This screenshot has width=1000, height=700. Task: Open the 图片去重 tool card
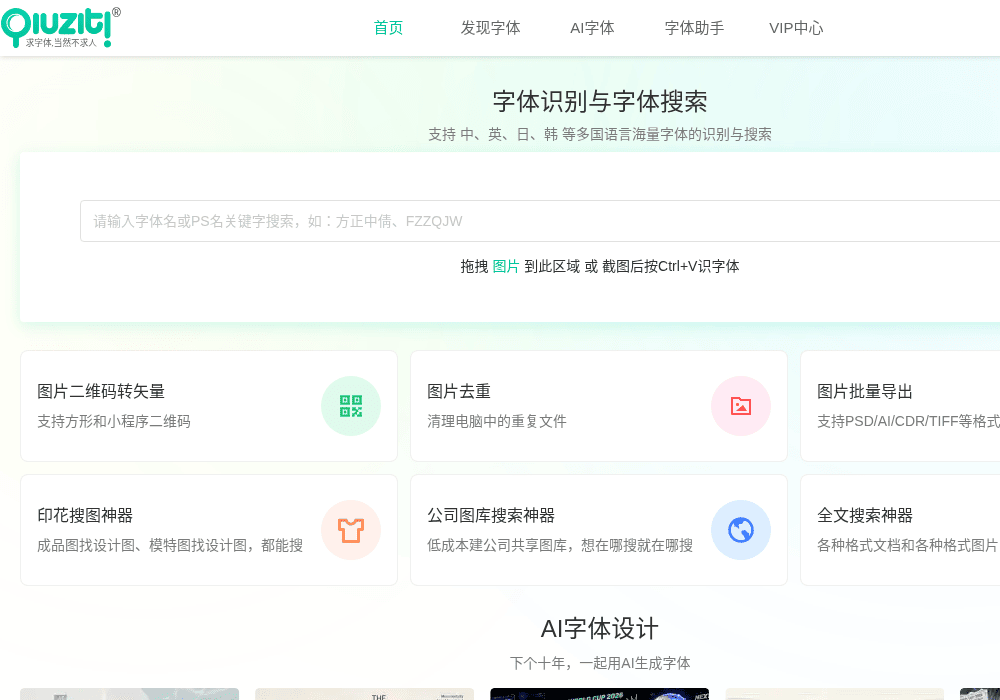[x=599, y=406]
